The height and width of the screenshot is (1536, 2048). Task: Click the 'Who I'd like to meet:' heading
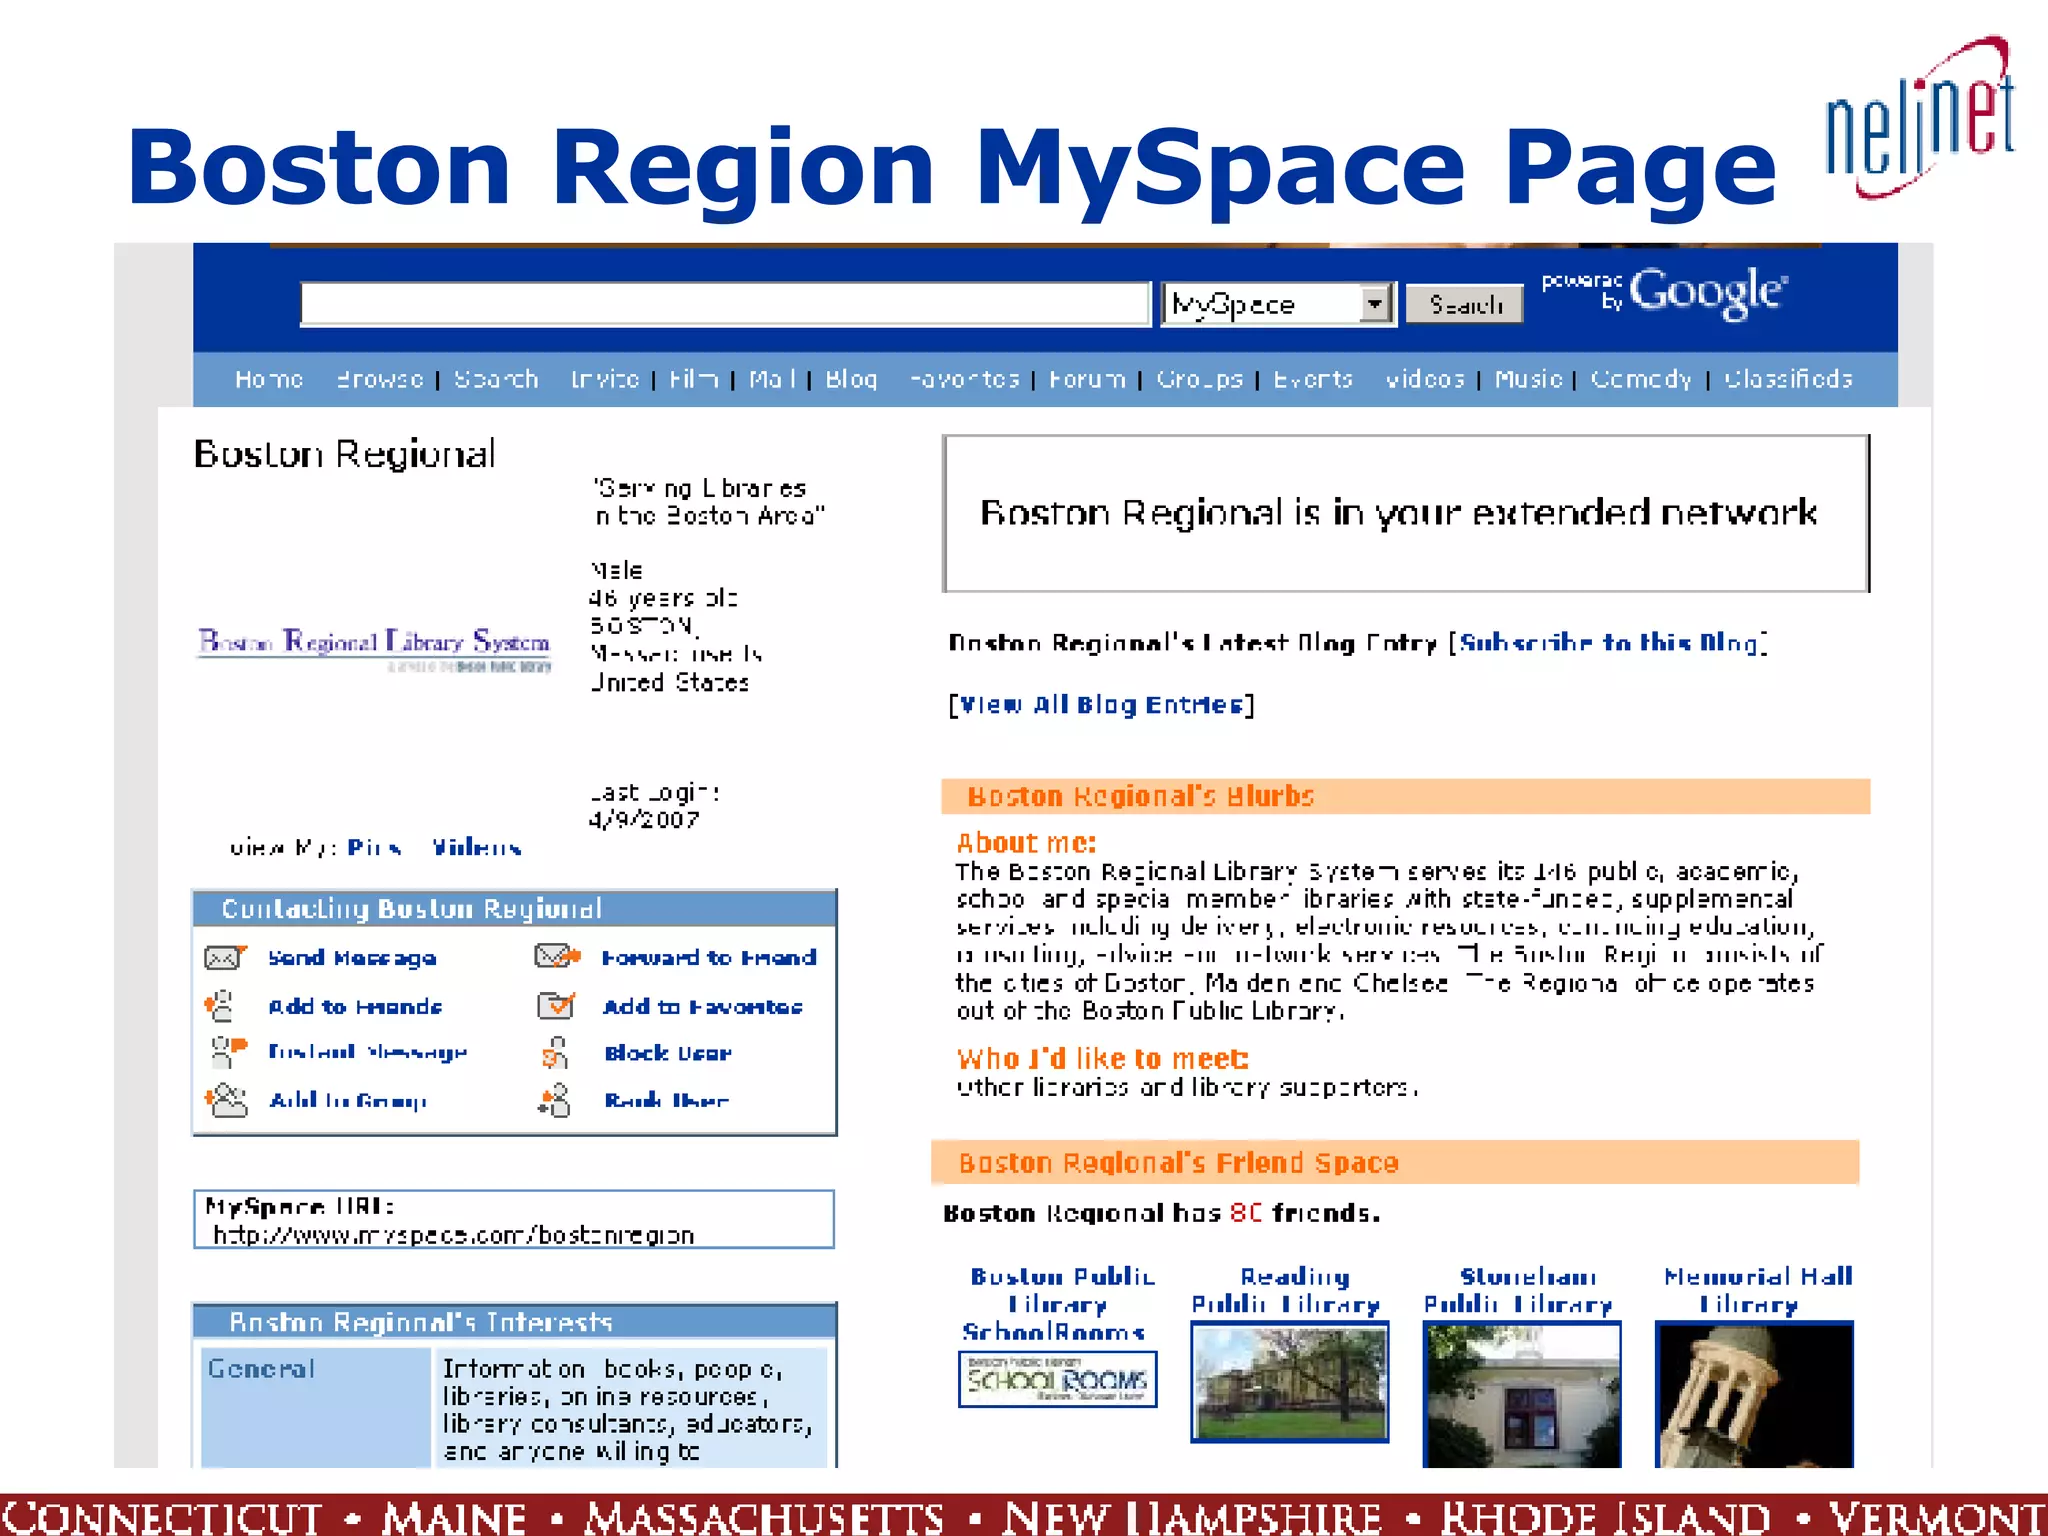(1102, 1058)
